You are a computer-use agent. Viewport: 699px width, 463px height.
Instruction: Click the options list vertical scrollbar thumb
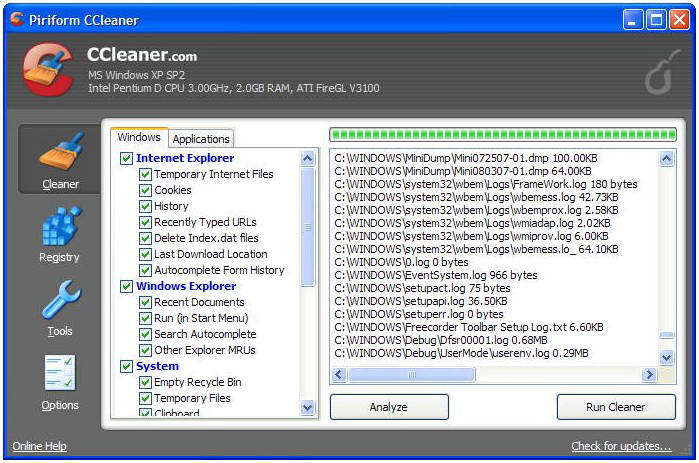(x=308, y=227)
